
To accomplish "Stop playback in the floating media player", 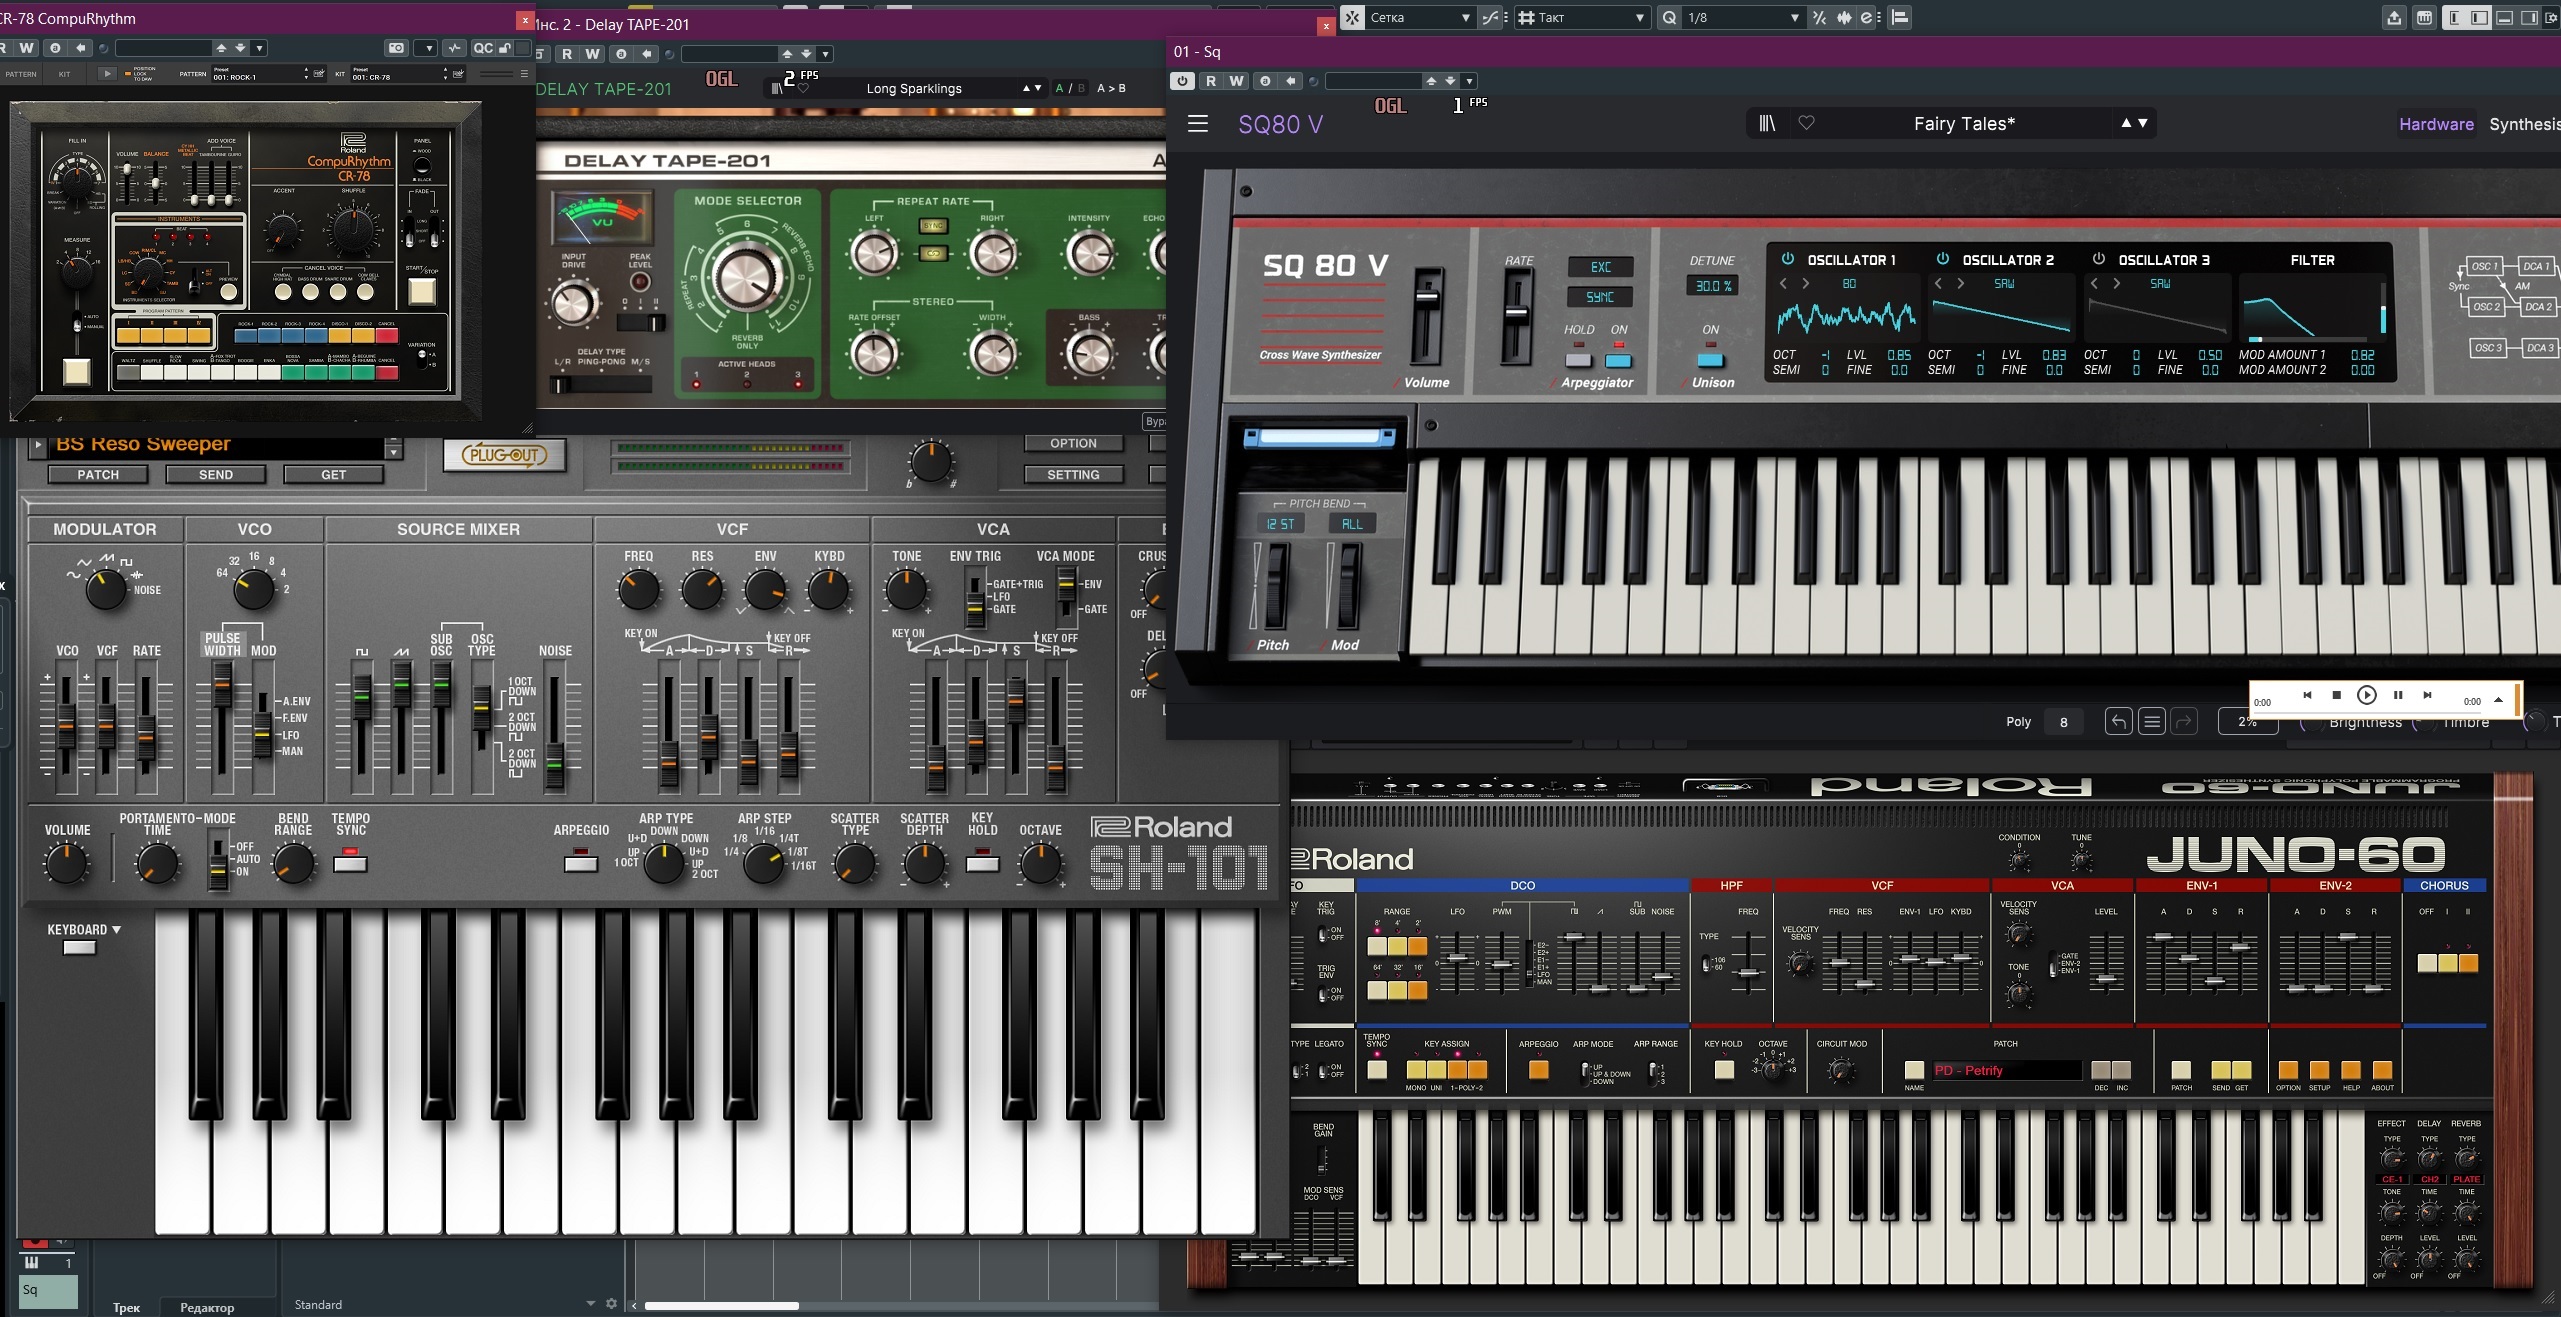I will [x=2336, y=695].
